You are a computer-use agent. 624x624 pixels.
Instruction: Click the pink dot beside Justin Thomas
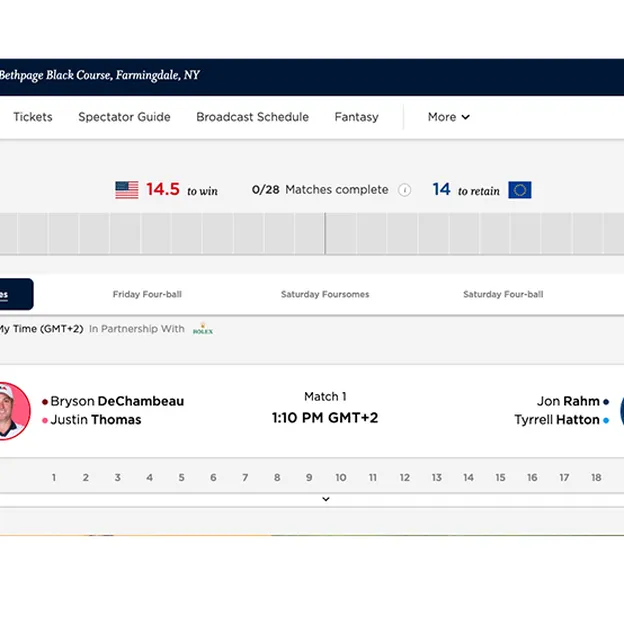[x=45, y=421]
